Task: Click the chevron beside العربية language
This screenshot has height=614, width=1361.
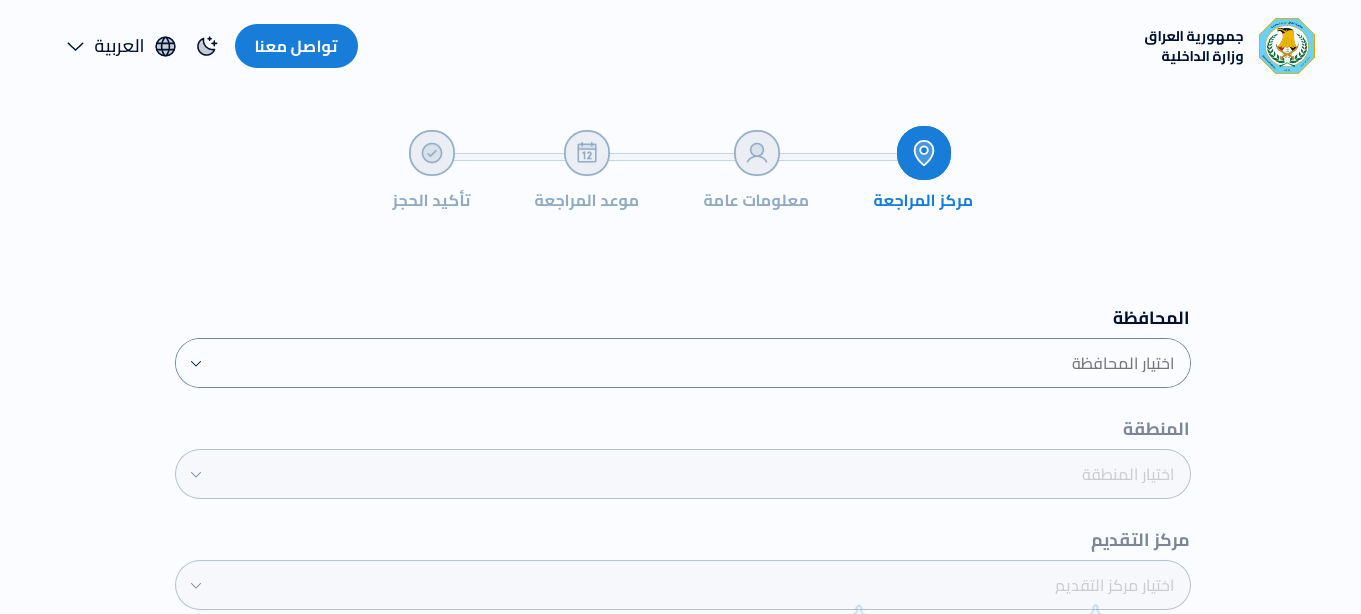Action: 76,46
